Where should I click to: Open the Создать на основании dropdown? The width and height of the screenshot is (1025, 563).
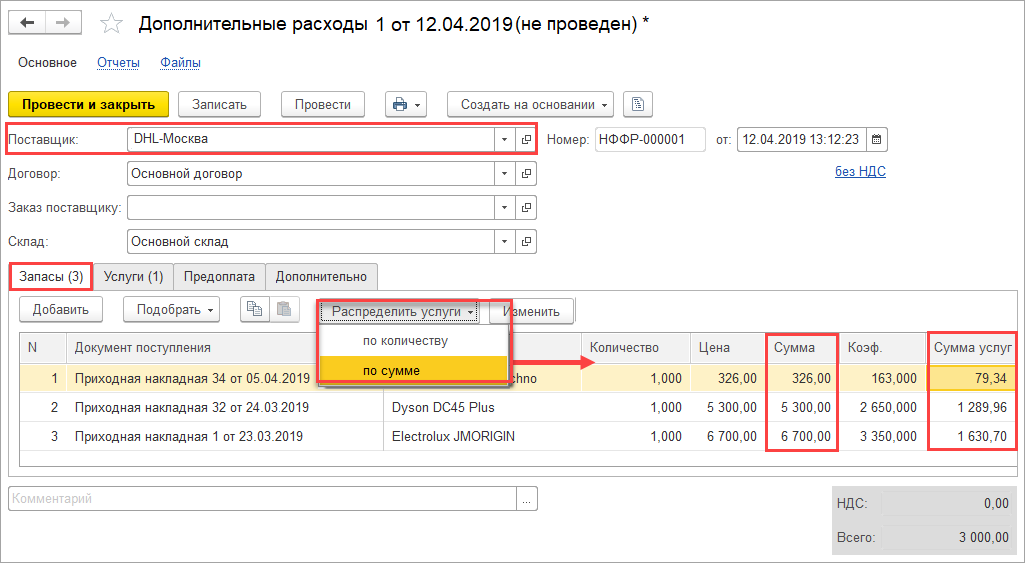tap(535, 105)
